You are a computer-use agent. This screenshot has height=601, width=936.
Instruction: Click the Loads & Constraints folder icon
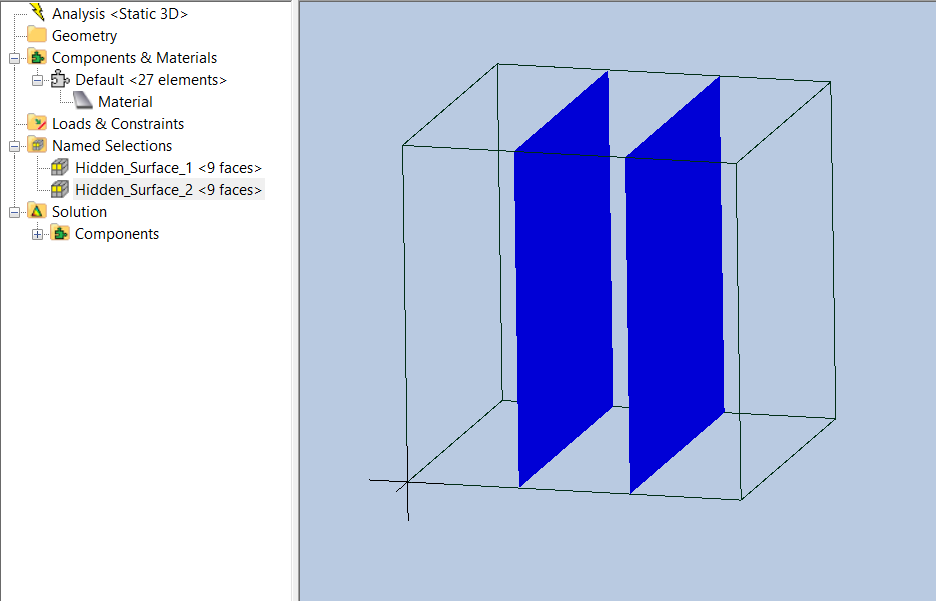pos(37,123)
